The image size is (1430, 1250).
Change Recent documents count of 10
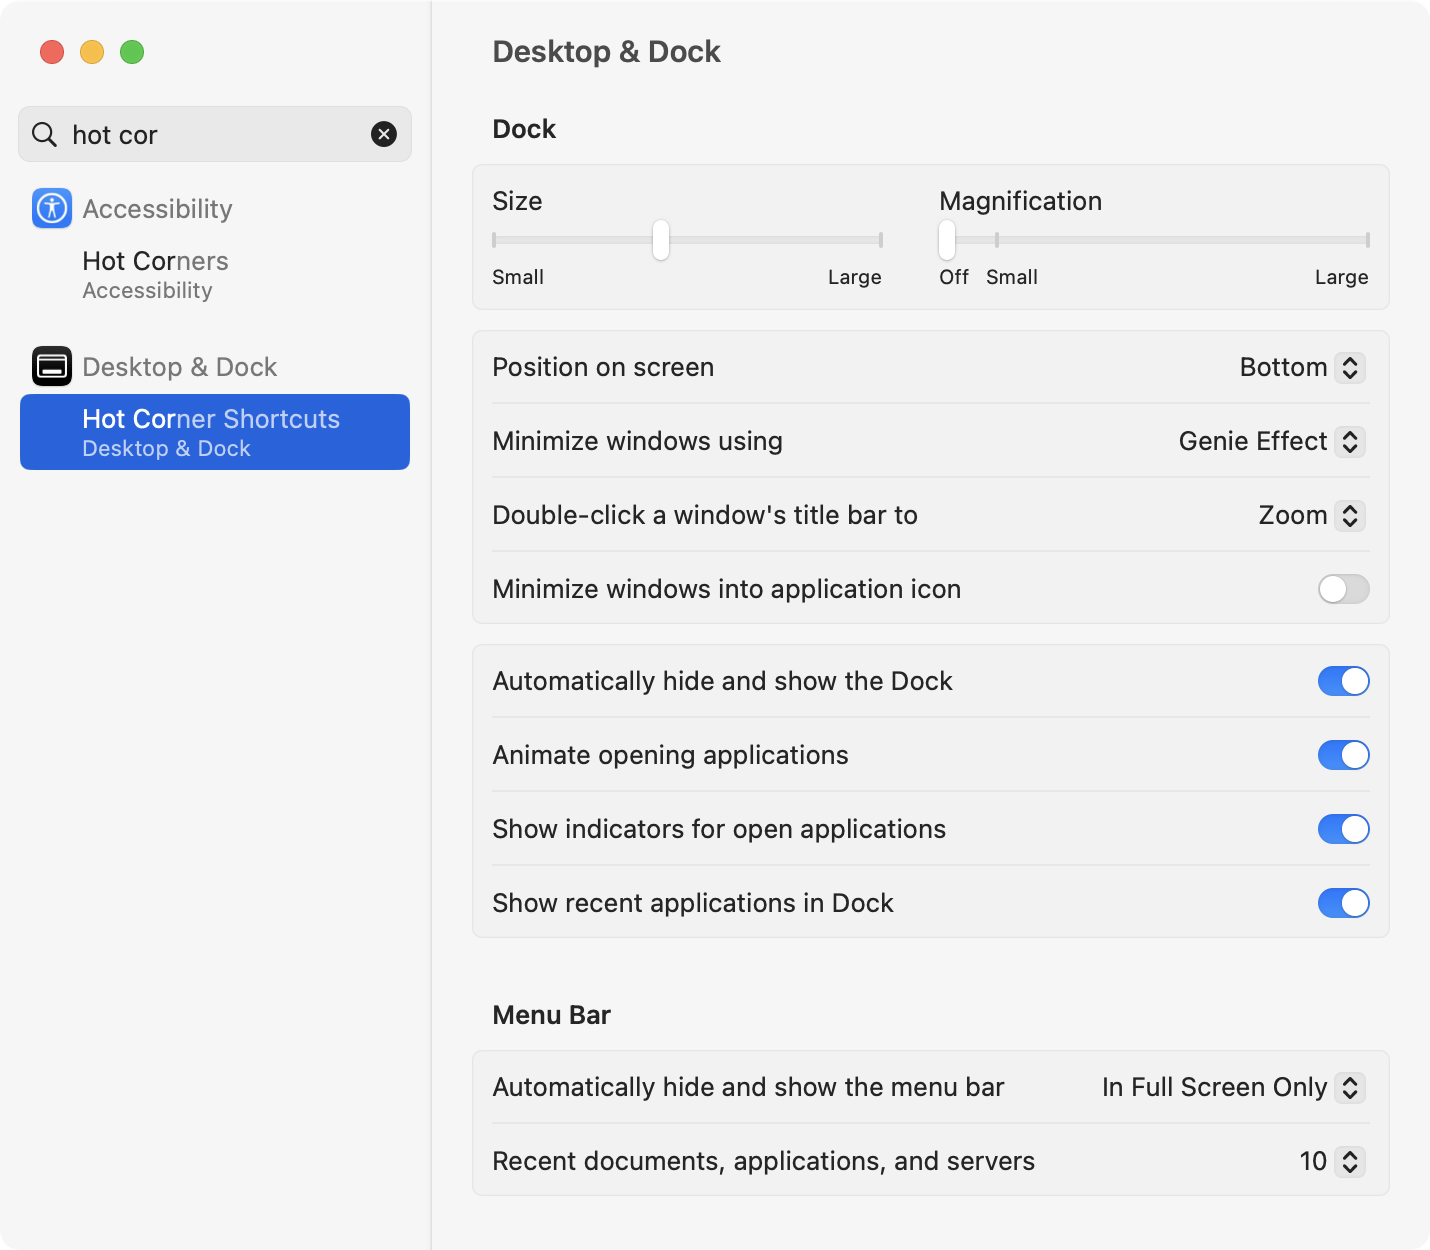coord(1332,1161)
